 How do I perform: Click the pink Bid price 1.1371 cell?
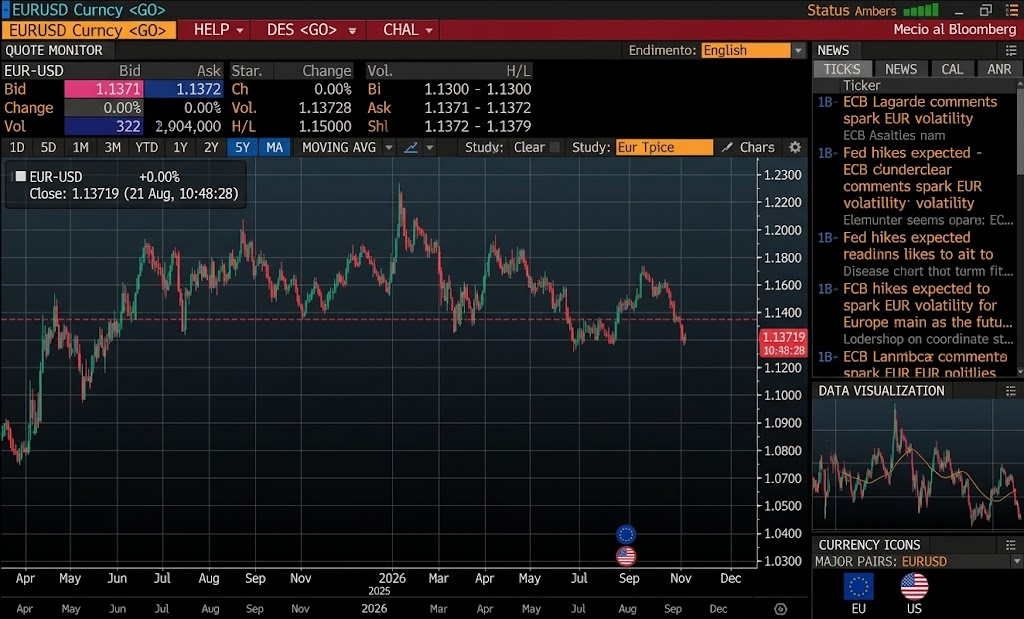pos(104,89)
